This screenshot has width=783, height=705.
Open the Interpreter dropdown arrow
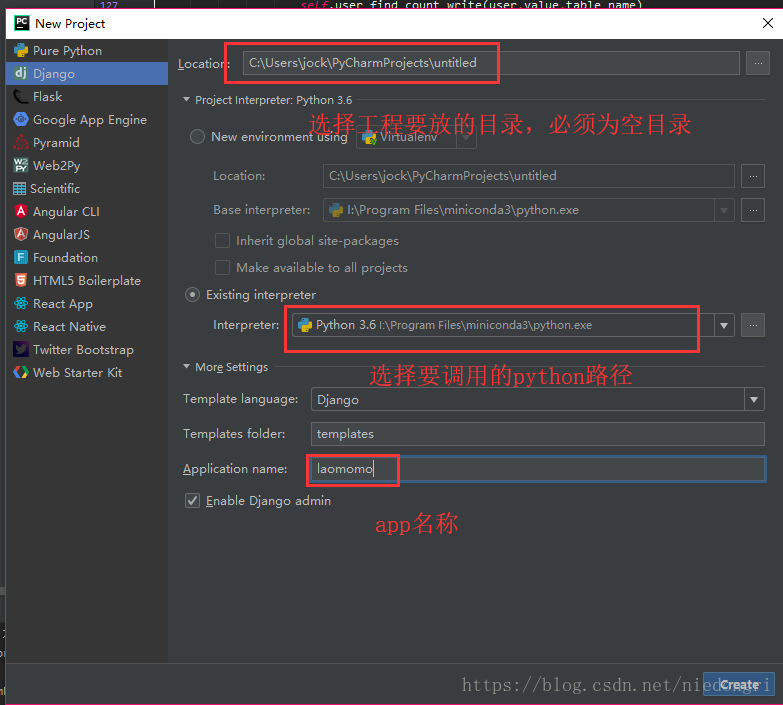click(x=724, y=326)
